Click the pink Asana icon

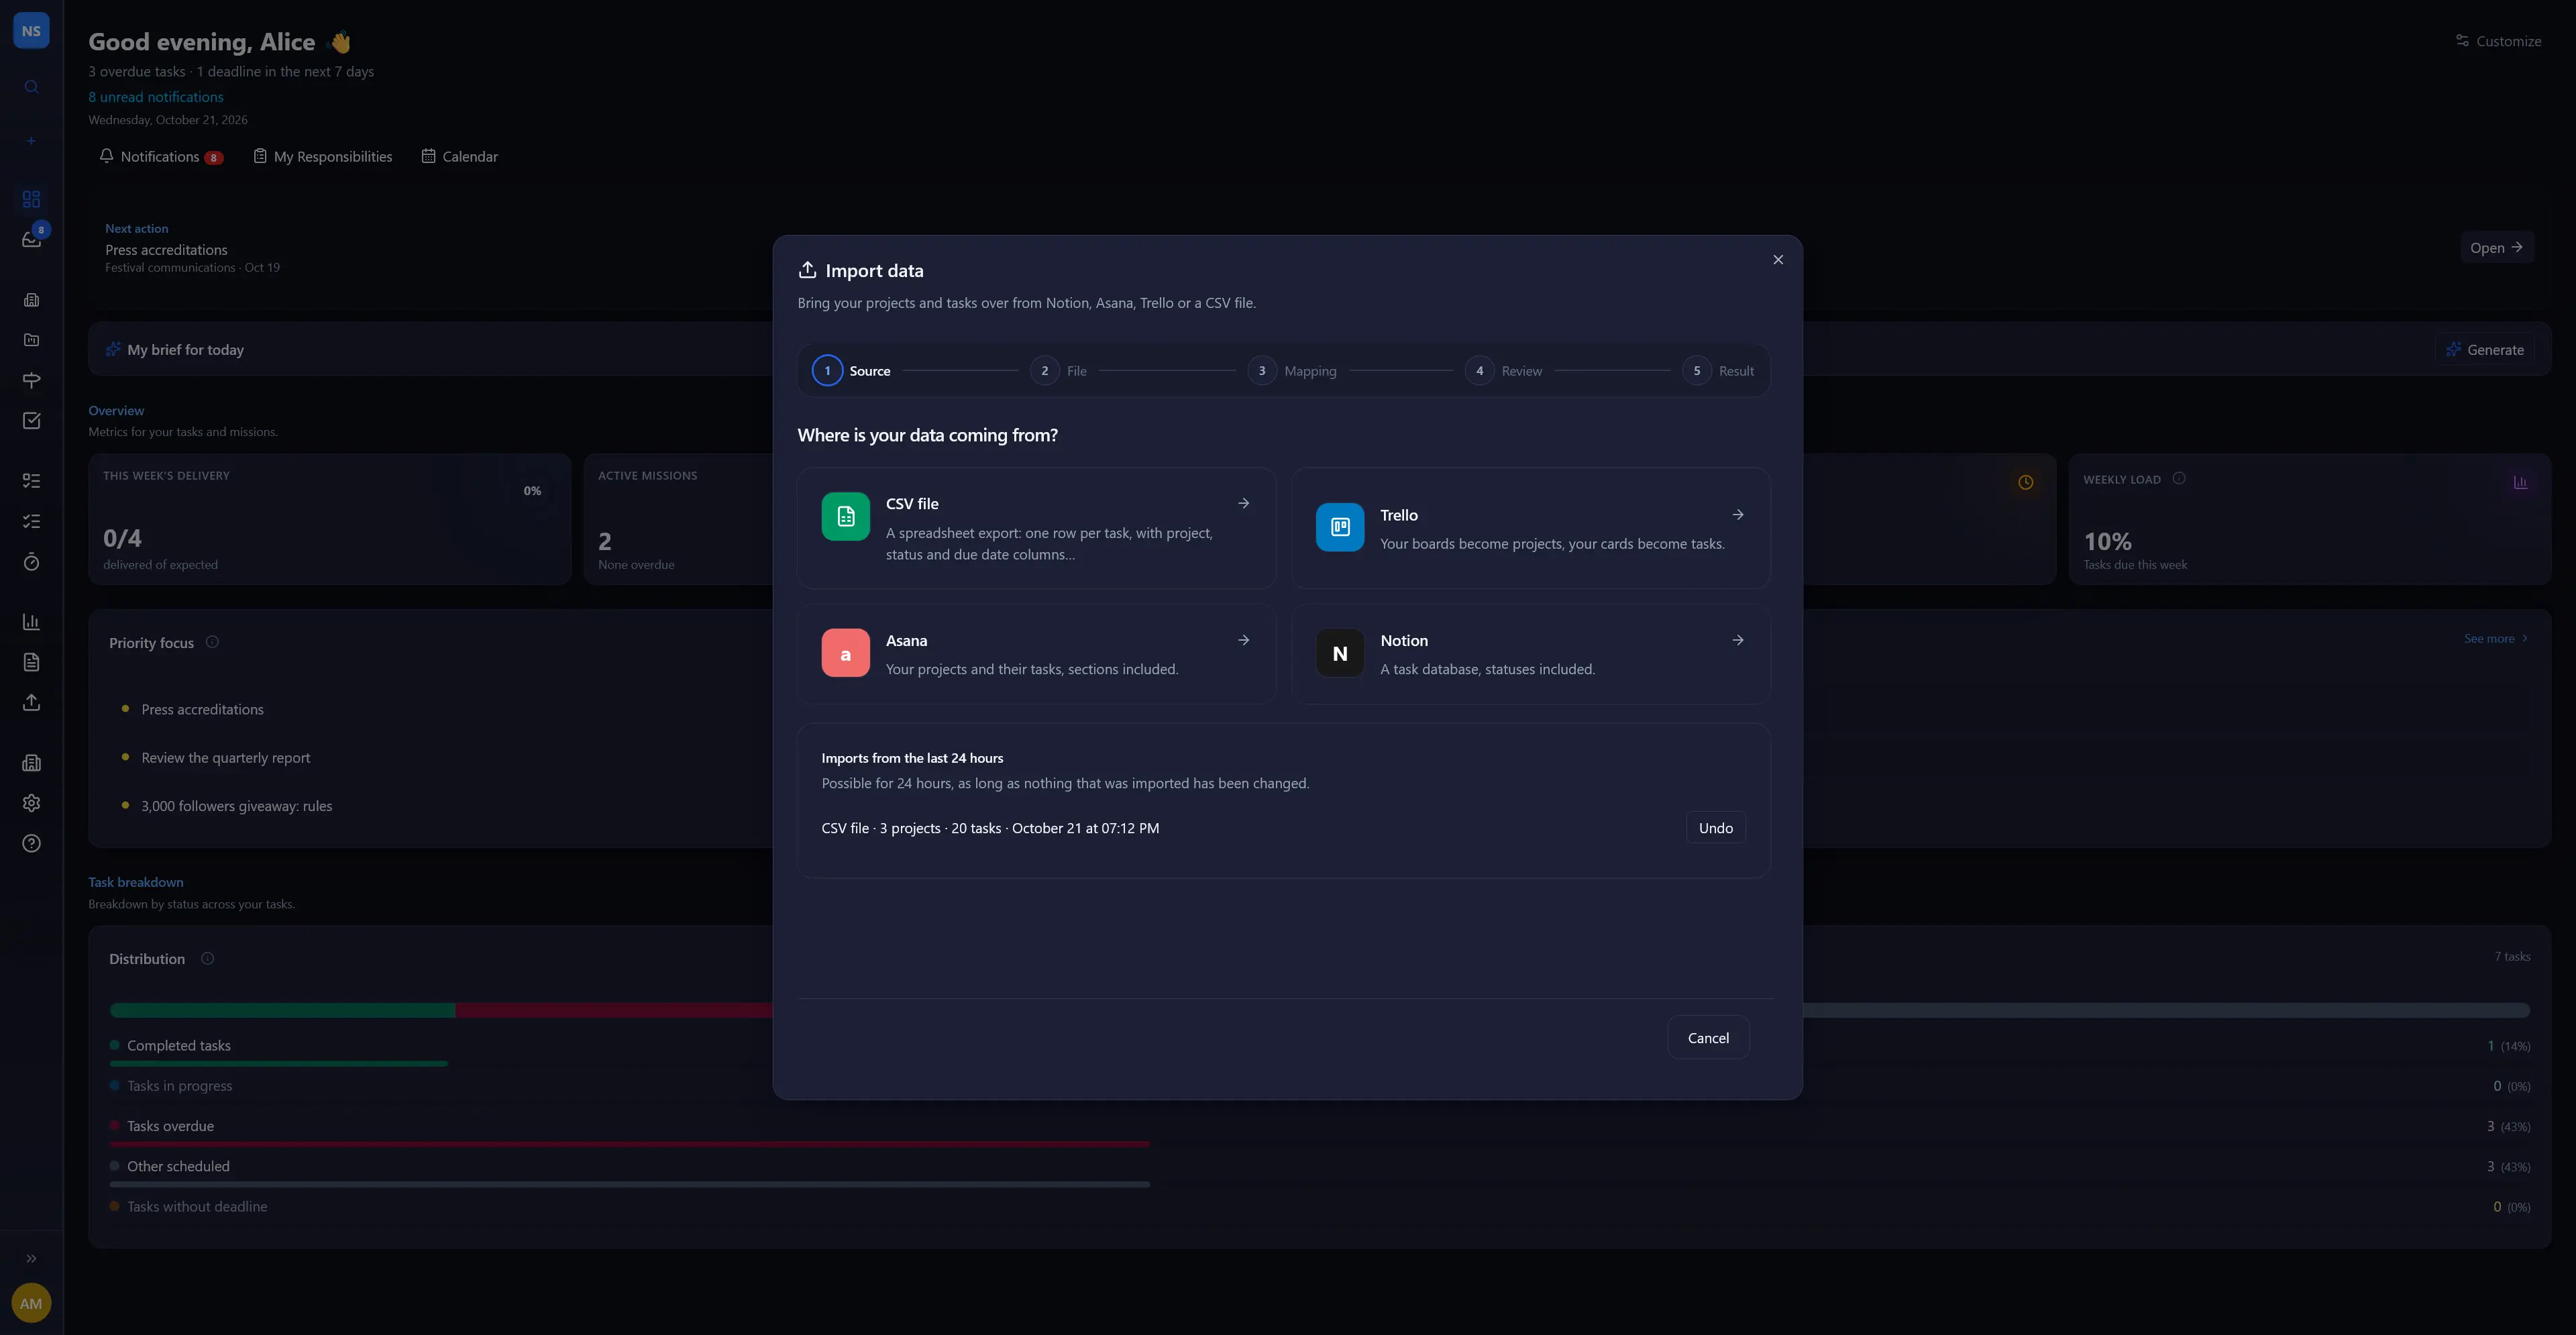[x=845, y=653]
